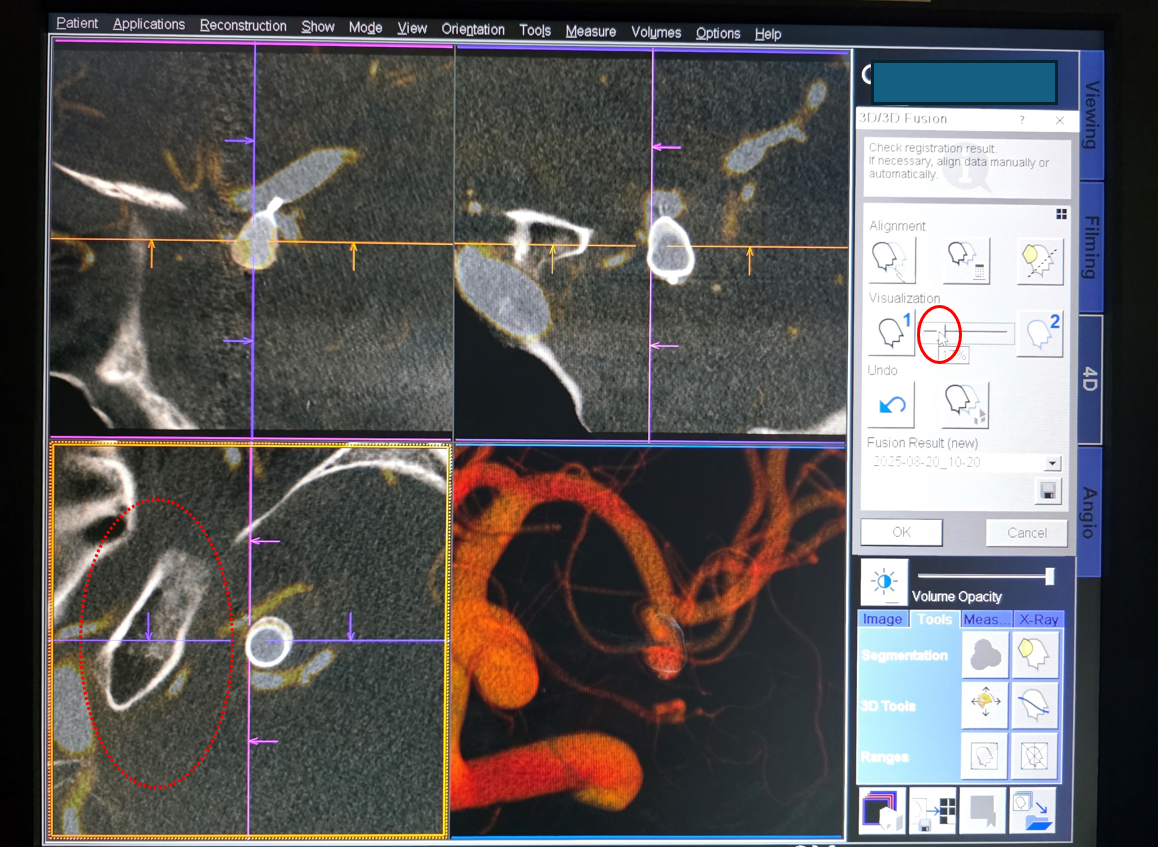1158x847 pixels.
Task: Open the Reconstruction menu
Action: (x=243, y=26)
